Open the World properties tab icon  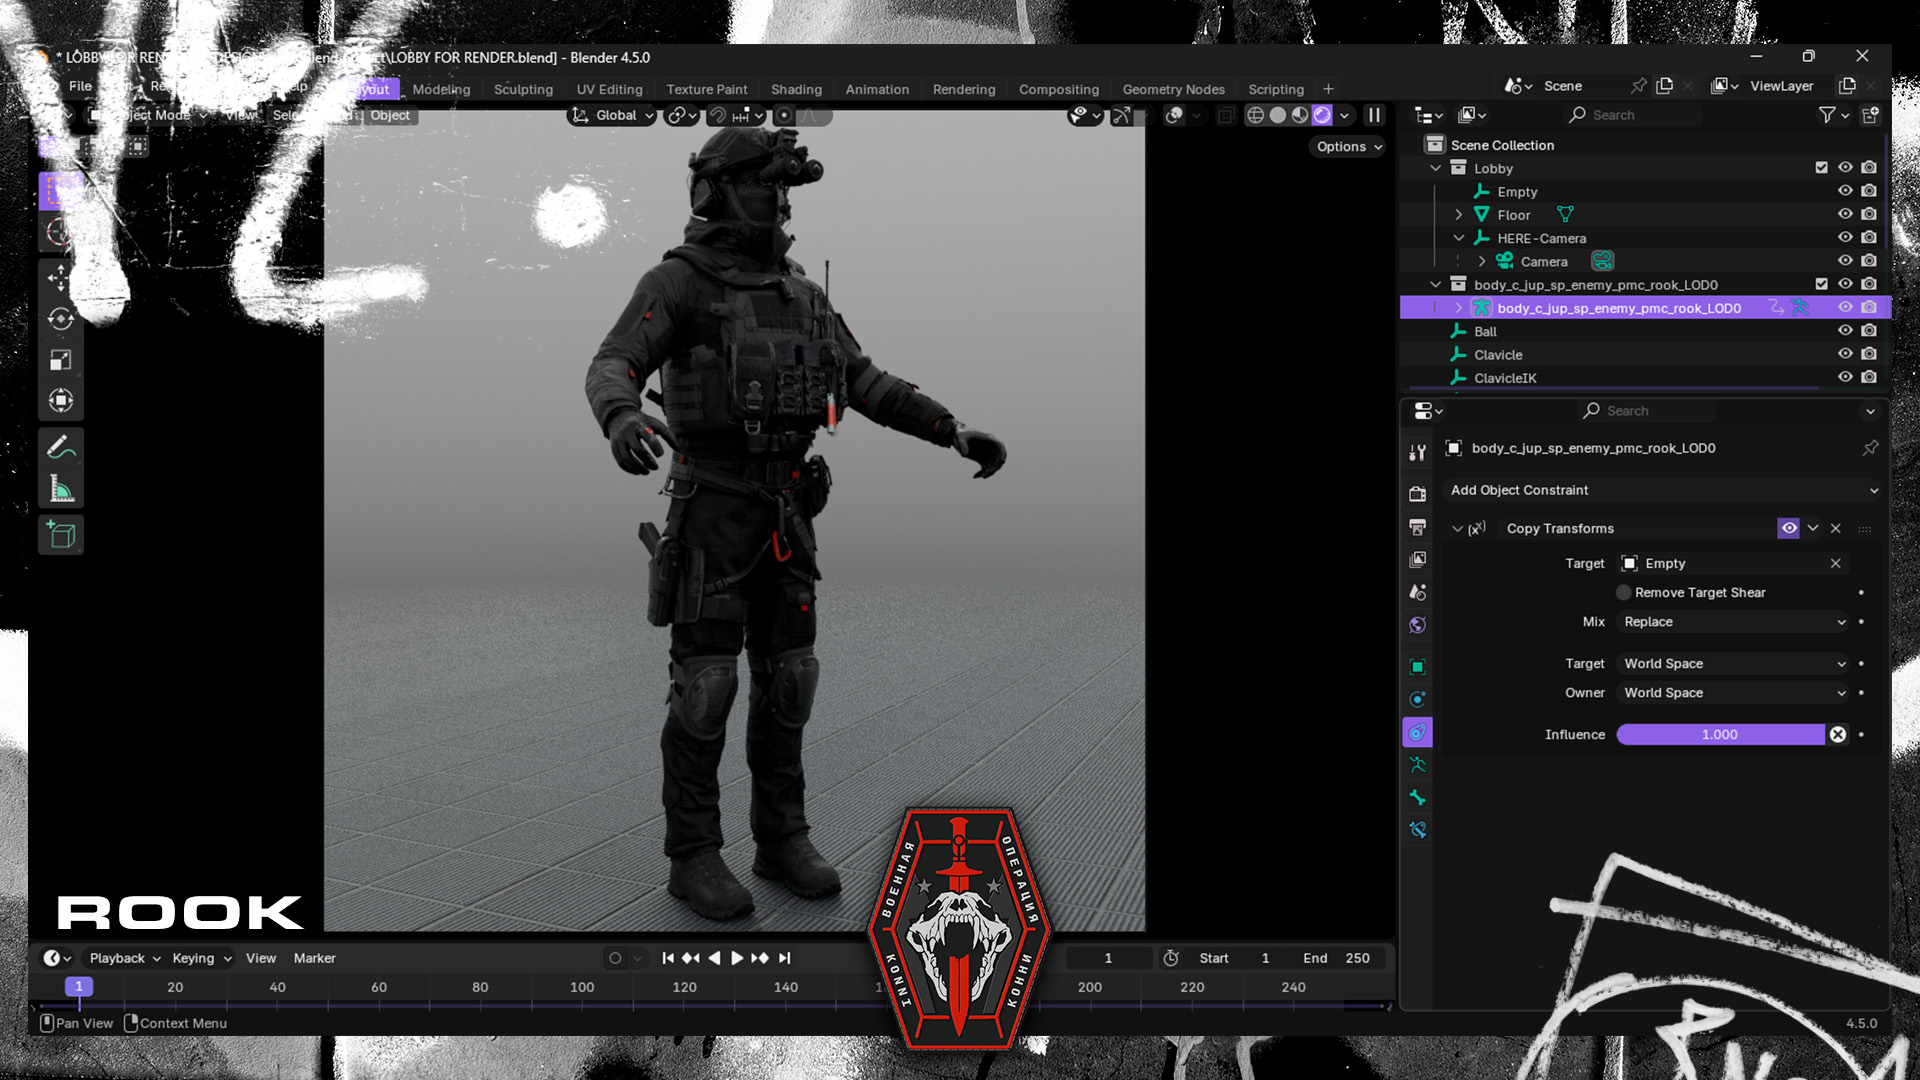pos(1418,625)
